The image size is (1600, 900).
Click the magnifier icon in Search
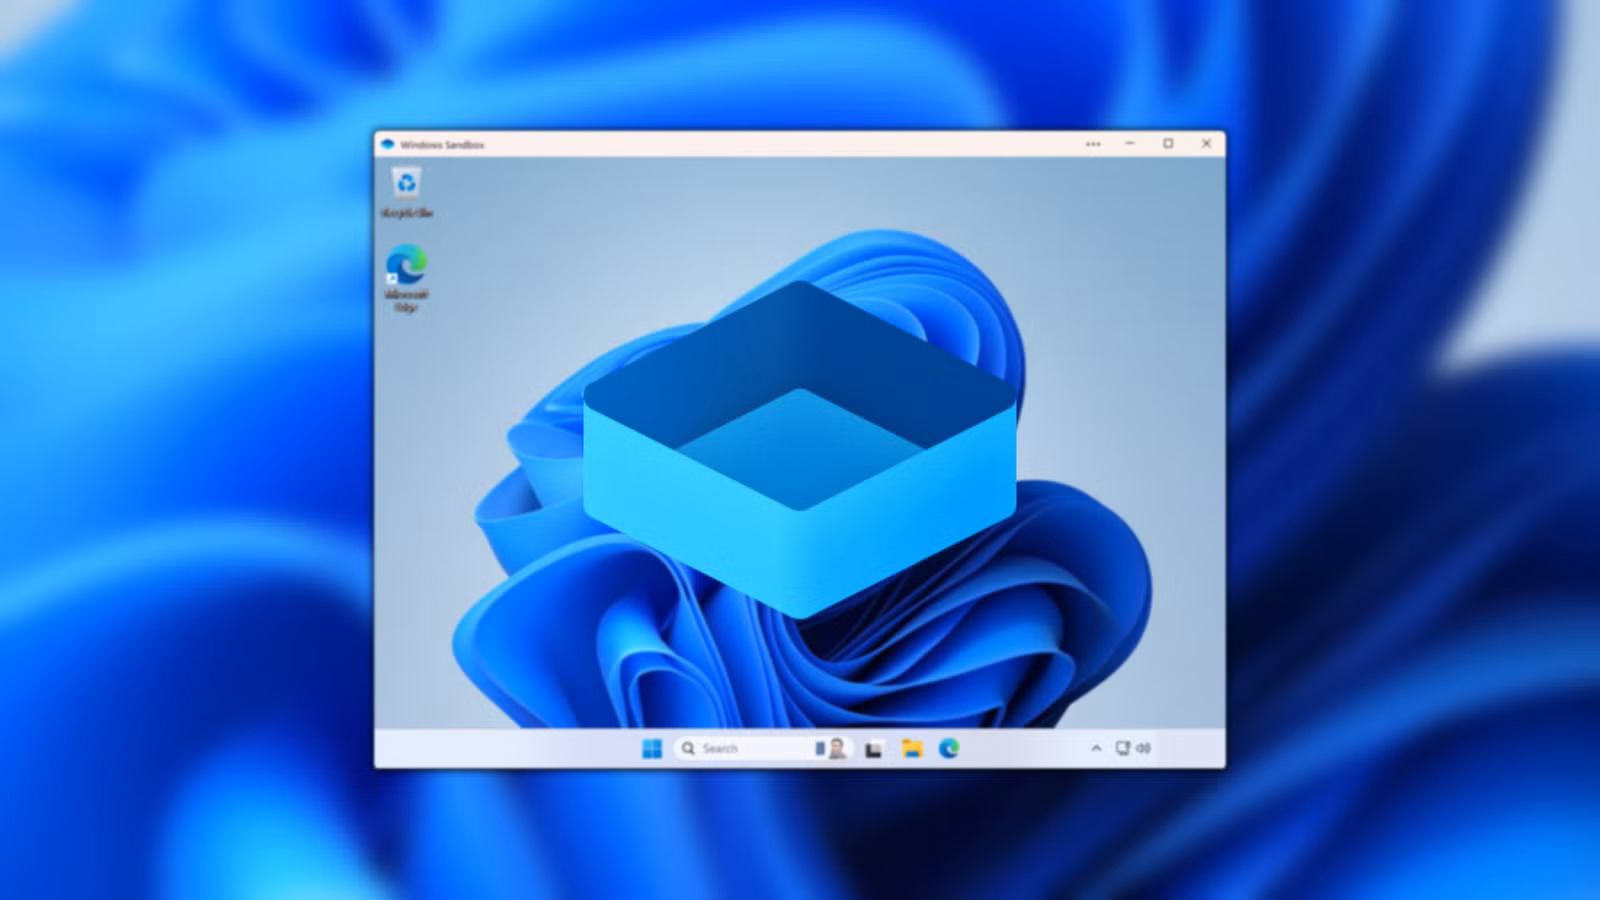pyautogui.click(x=688, y=748)
